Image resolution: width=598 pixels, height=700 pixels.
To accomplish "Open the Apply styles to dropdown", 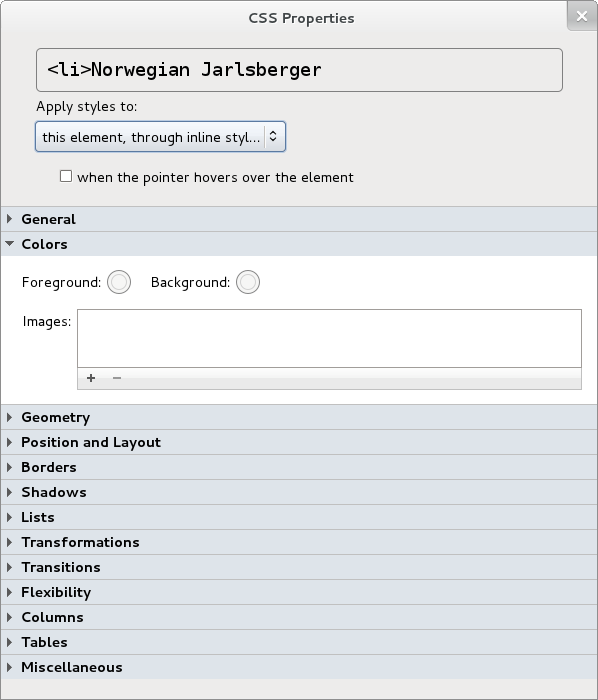I will (x=161, y=137).
